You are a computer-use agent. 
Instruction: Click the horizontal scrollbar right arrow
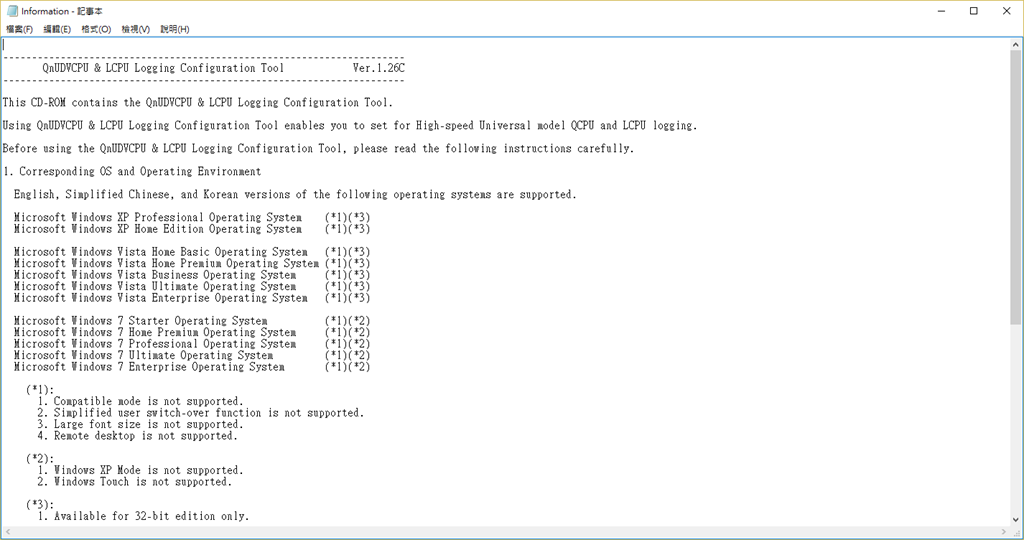1004,532
